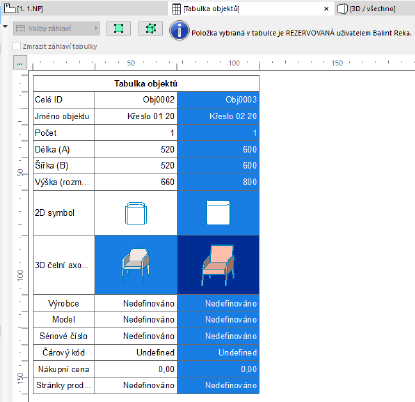Open the Volby záhlaví dropdown
The width and height of the screenshot is (415, 402).
(56, 29)
